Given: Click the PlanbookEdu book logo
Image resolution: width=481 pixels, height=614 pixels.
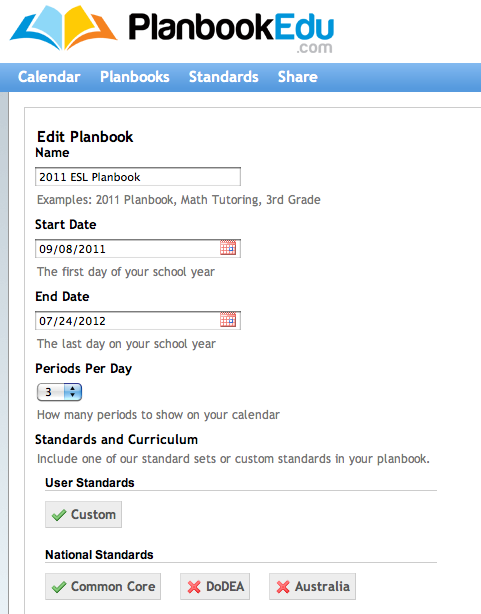Looking at the screenshot, I should (x=63, y=28).
